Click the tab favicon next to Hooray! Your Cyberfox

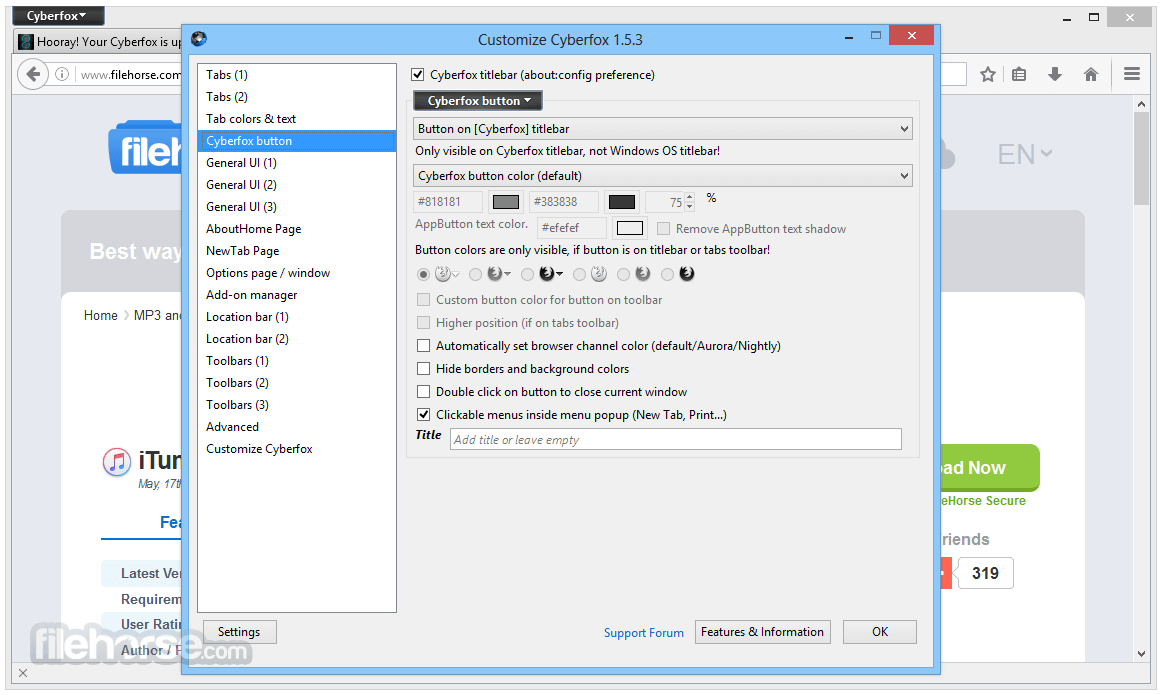click(26, 41)
